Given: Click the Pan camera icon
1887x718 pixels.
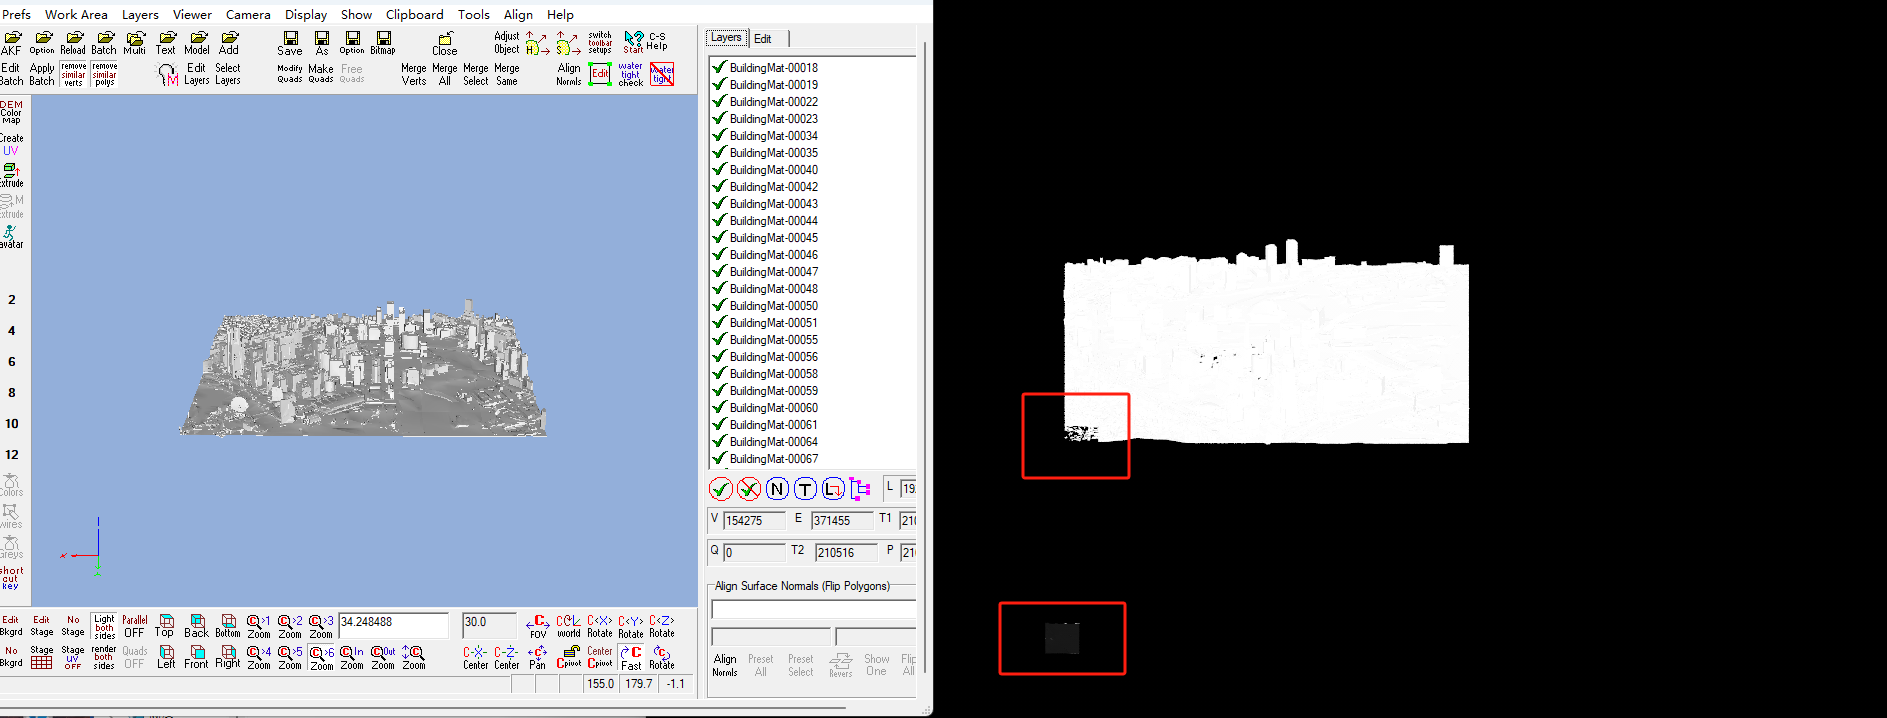Looking at the screenshot, I should 537,657.
